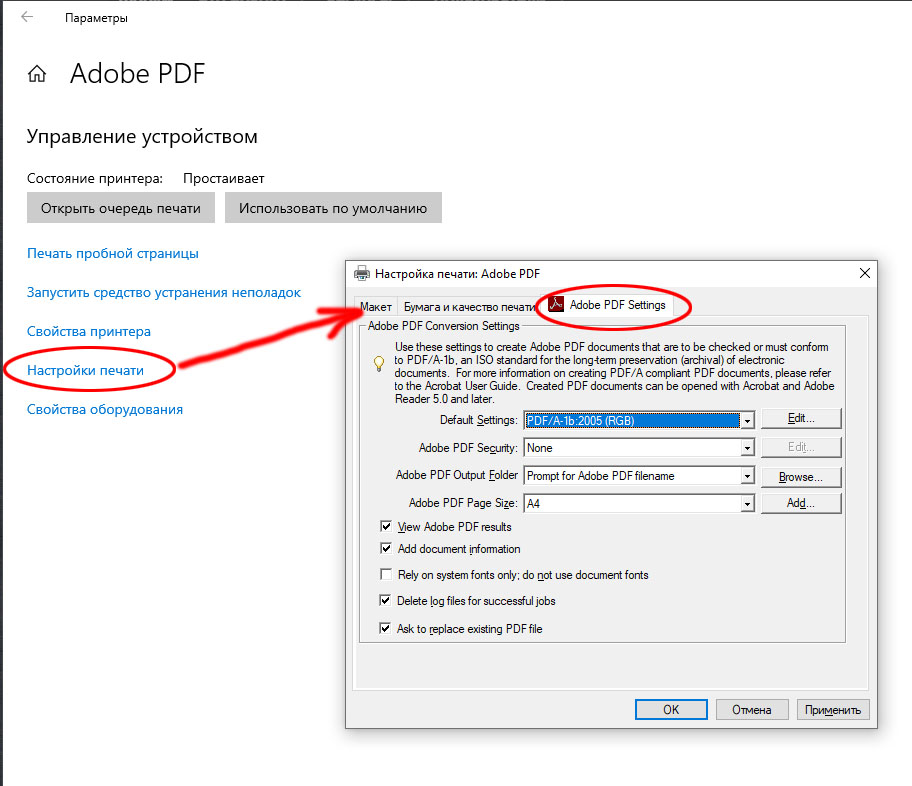Click the Отмена button
912x786 pixels.
pos(752,710)
